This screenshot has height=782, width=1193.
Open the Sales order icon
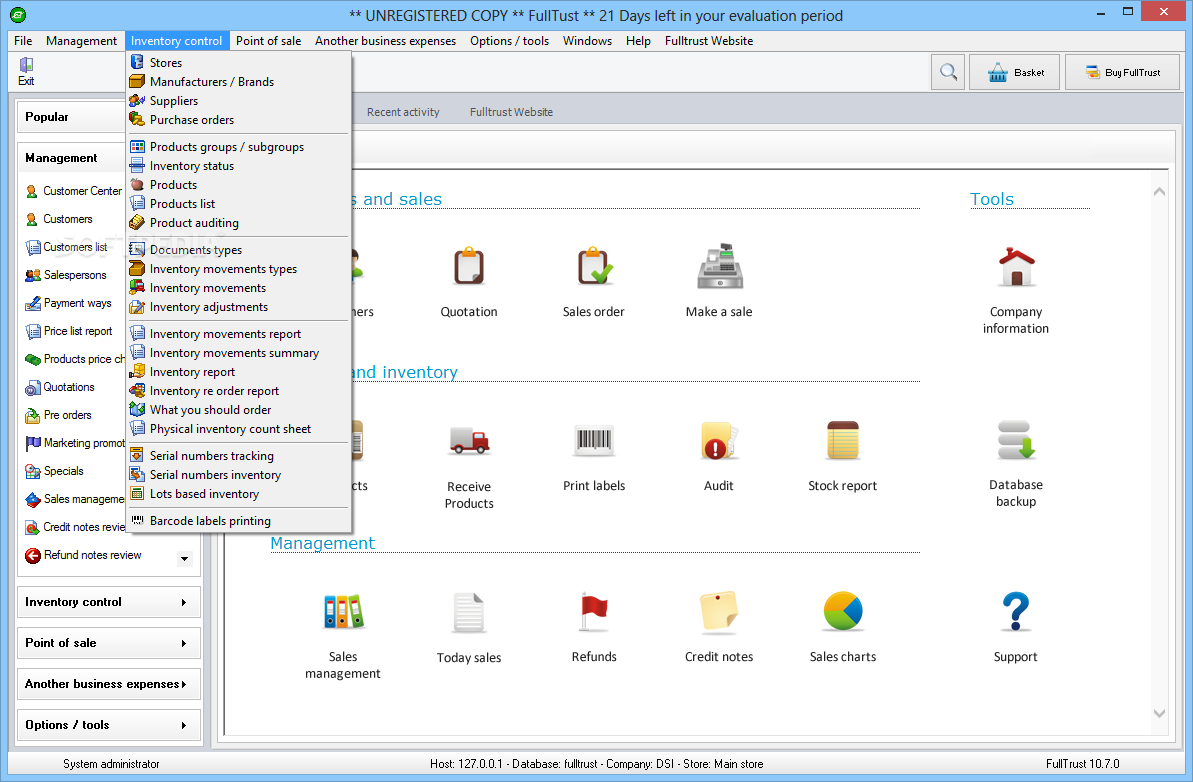point(593,268)
